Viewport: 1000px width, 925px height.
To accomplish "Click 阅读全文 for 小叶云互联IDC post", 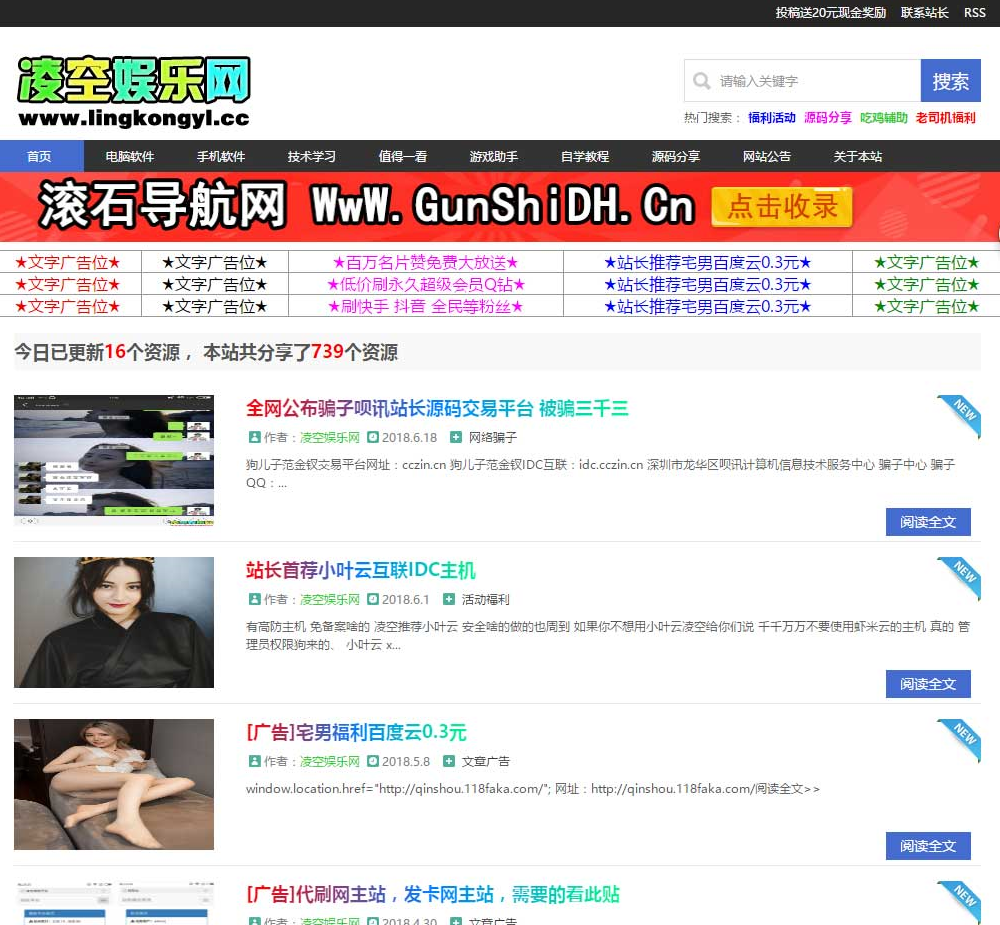I will [928, 684].
